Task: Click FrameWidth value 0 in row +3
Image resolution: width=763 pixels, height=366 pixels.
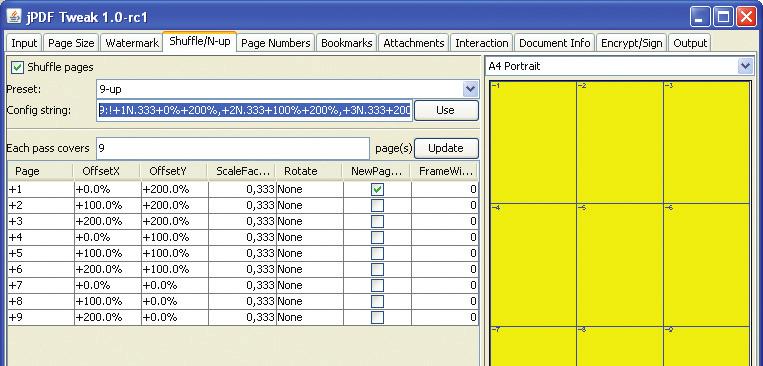Action: point(445,221)
